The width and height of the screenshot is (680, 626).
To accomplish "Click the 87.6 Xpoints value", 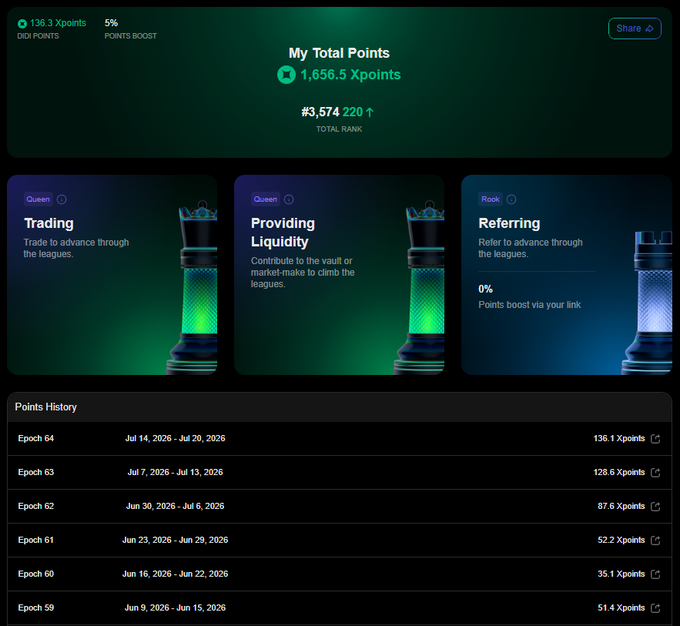I will (x=621, y=506).
